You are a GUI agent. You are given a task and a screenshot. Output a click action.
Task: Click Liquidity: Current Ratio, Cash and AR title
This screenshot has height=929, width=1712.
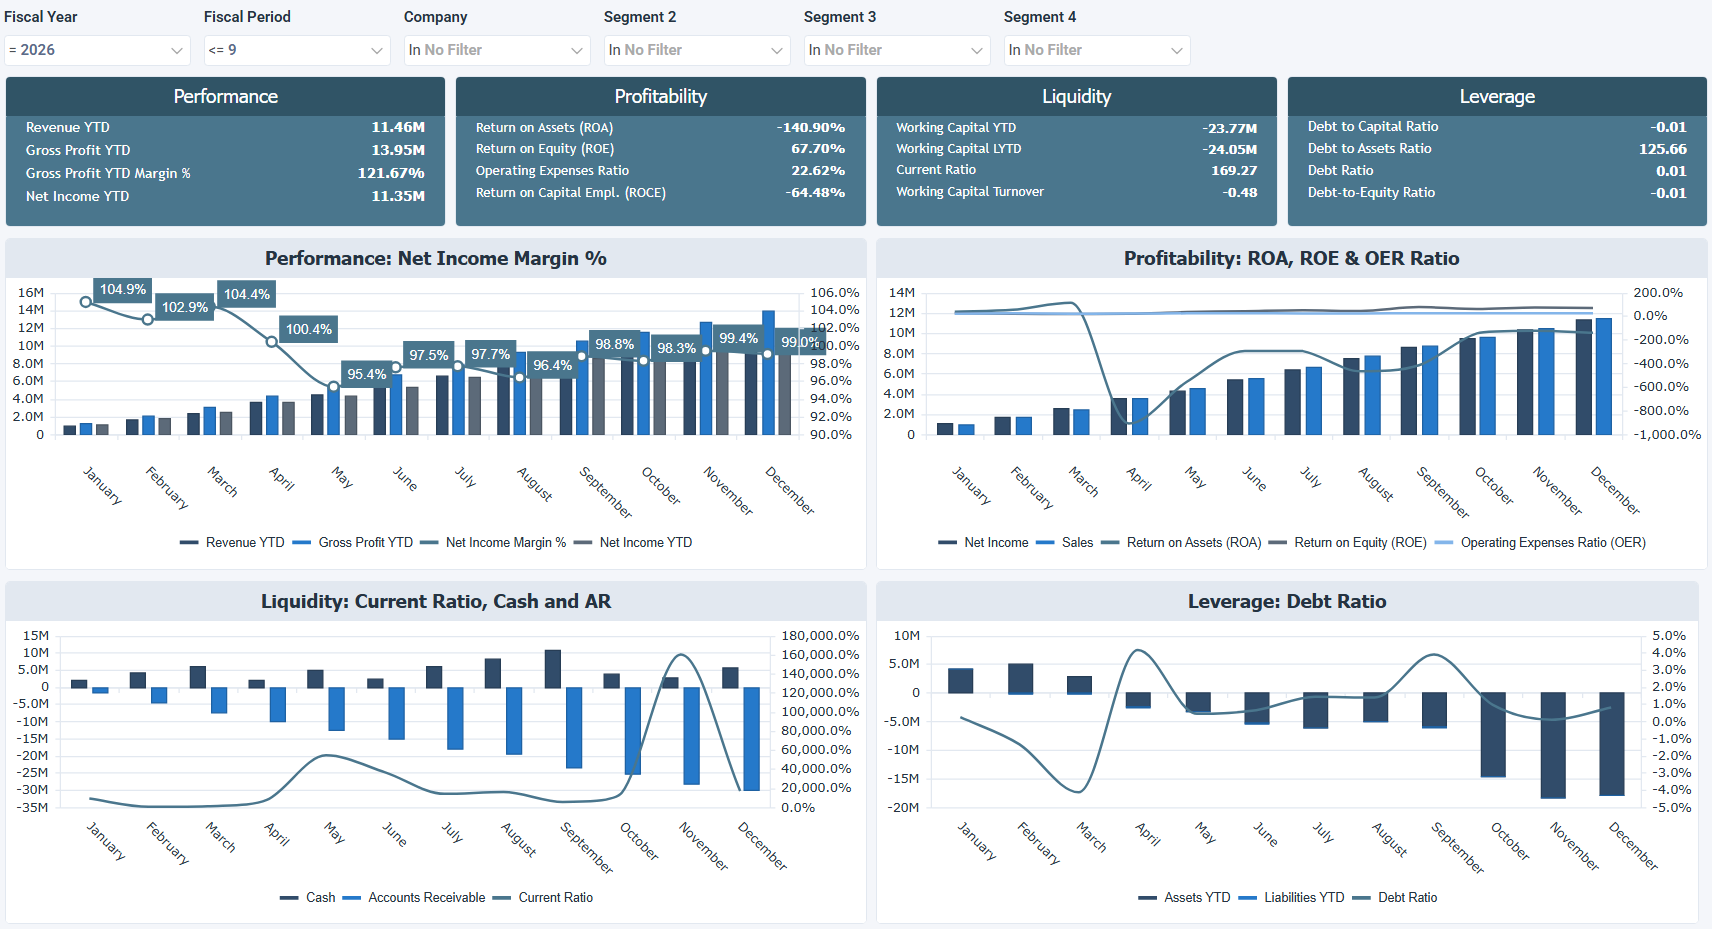[436, 602]
